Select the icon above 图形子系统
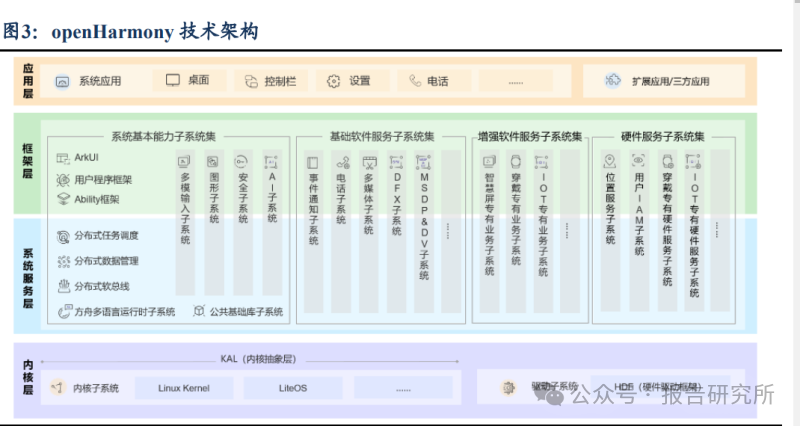800x426 pixels. pos(213,162)
